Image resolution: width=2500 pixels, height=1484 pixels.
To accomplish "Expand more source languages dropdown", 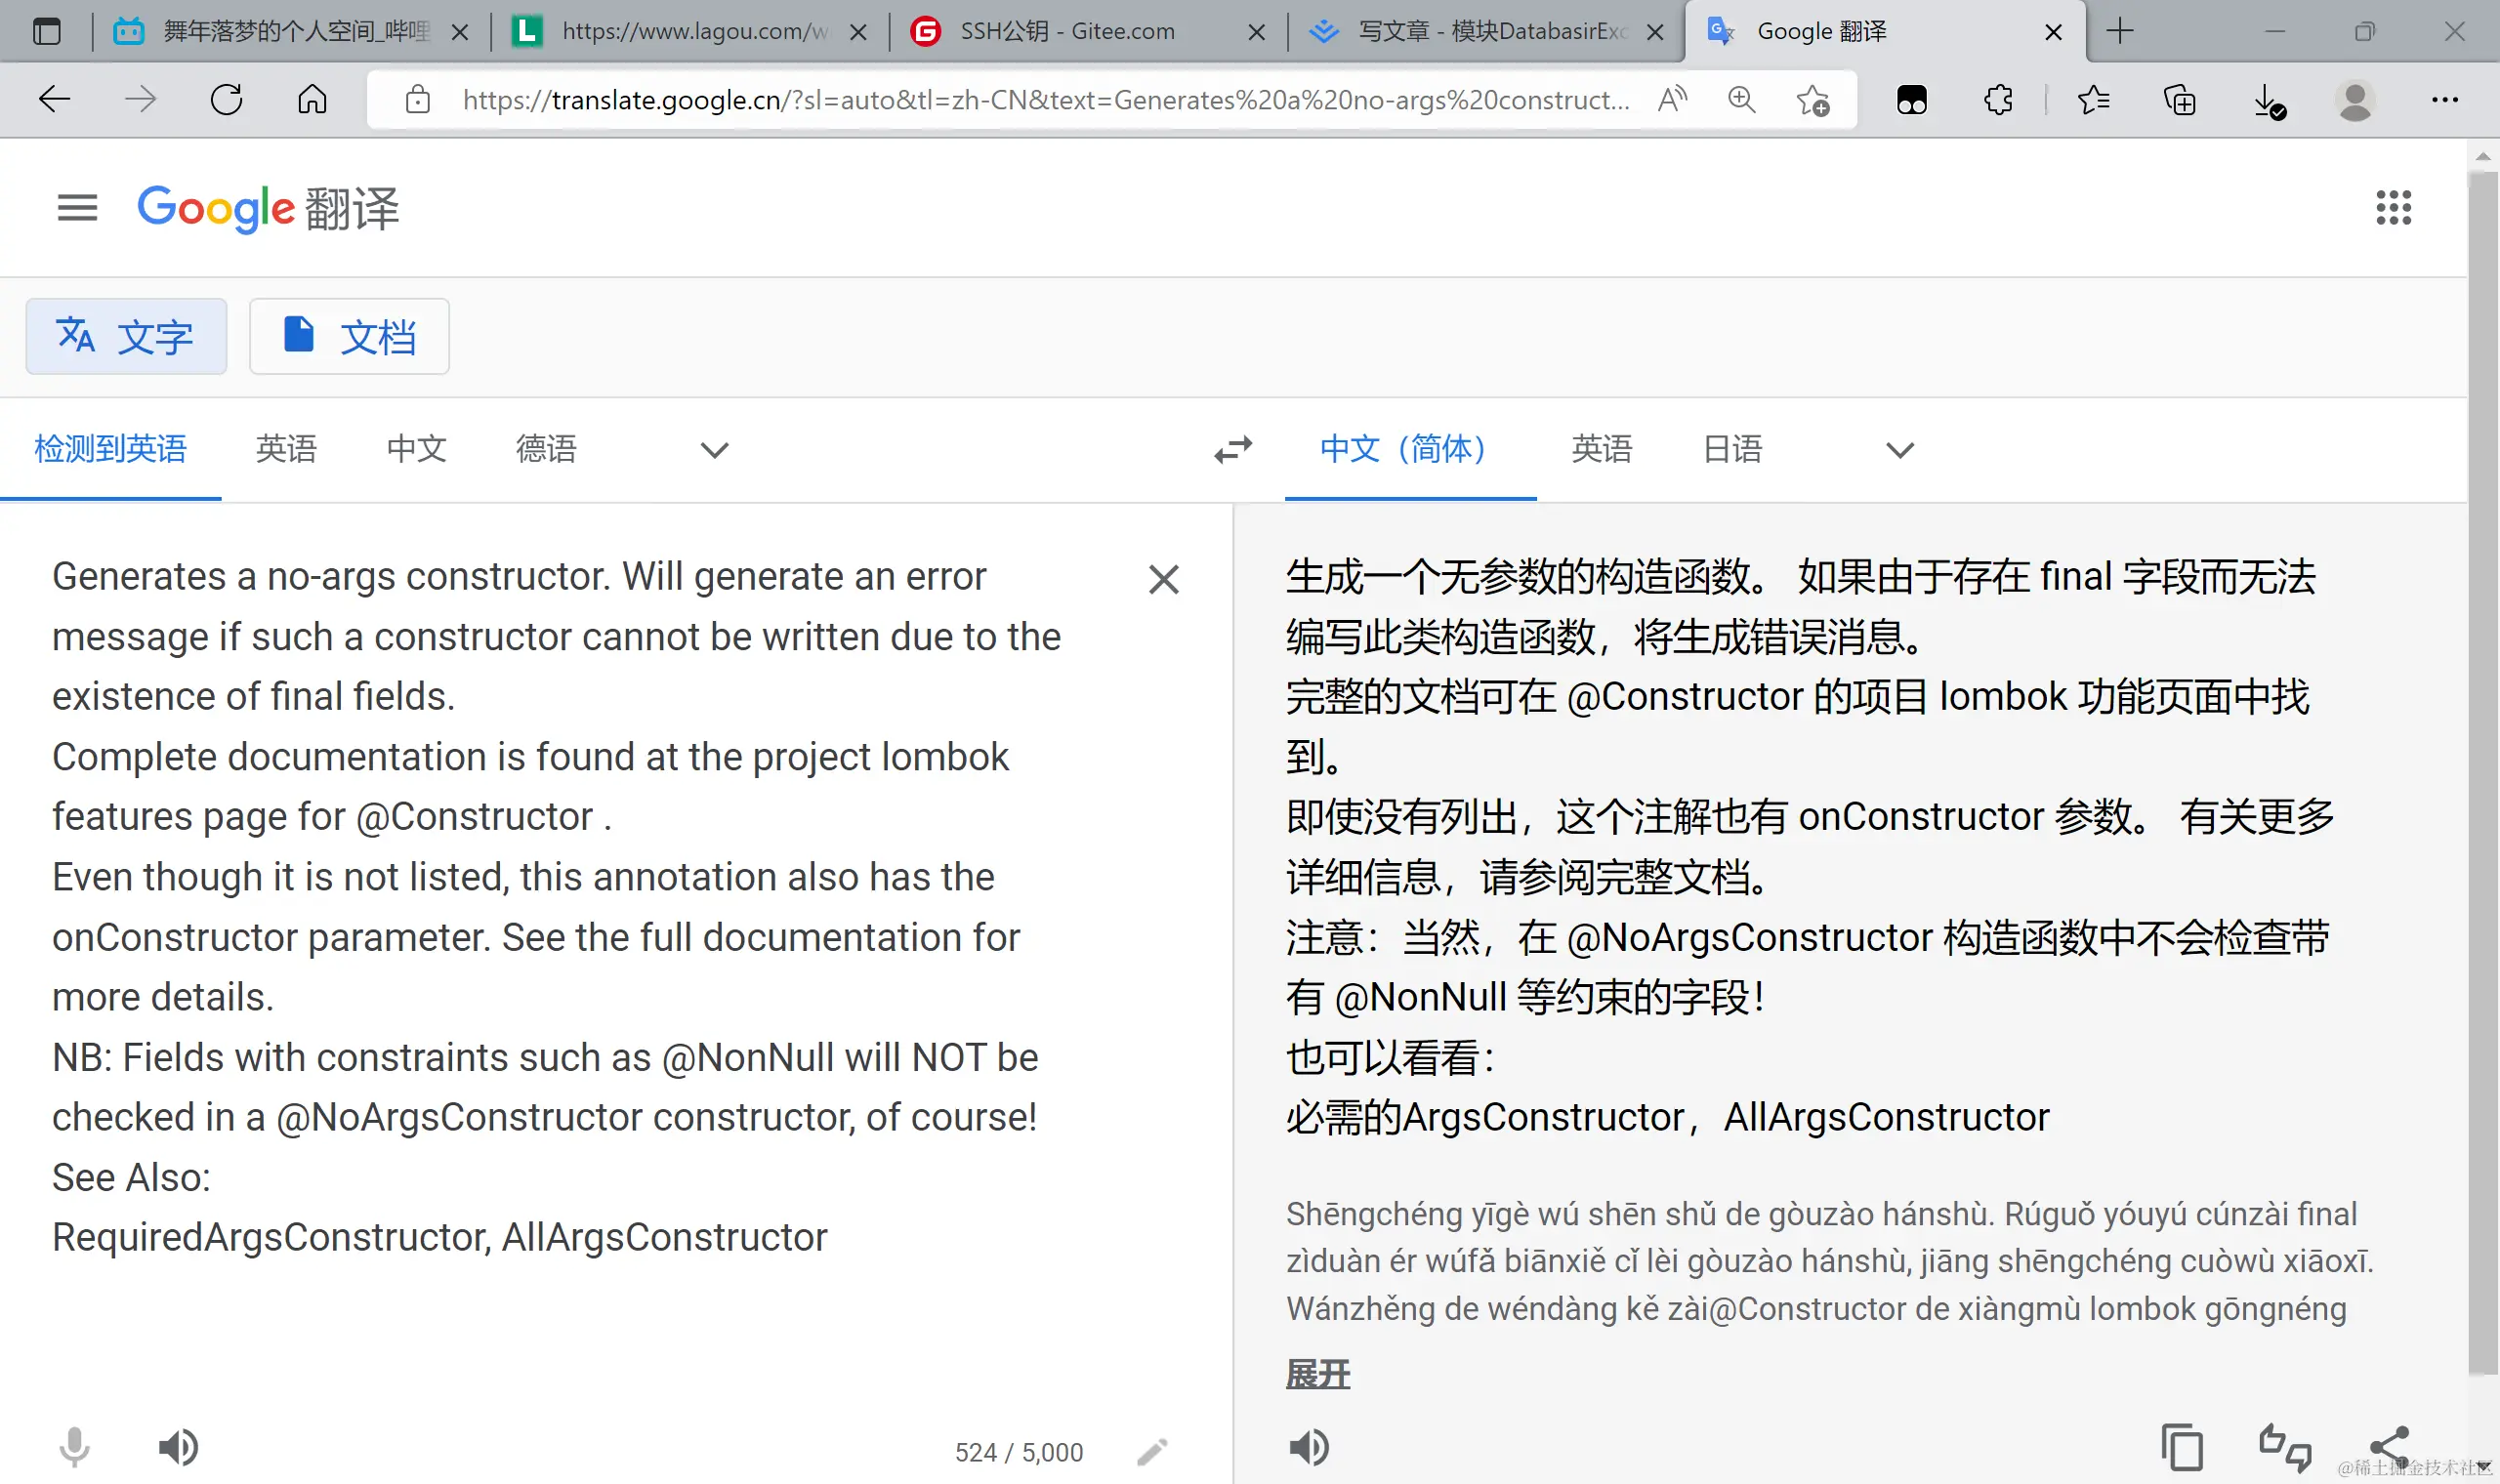I will pyautogui.click(x=714, y=449).
